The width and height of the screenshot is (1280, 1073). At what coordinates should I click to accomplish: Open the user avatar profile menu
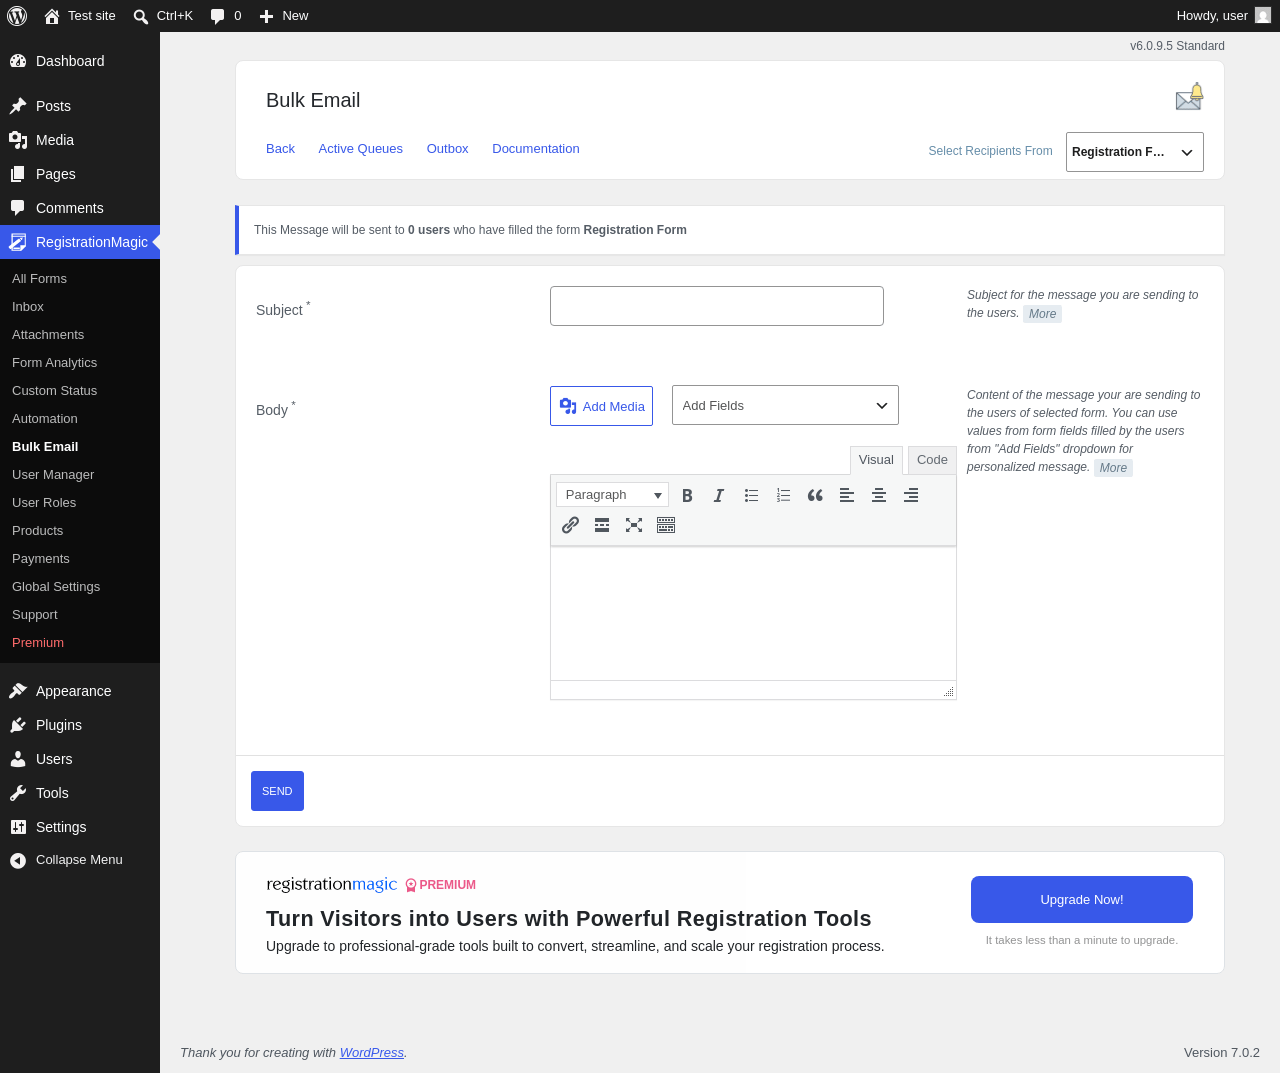click(x=1263, y=16)
